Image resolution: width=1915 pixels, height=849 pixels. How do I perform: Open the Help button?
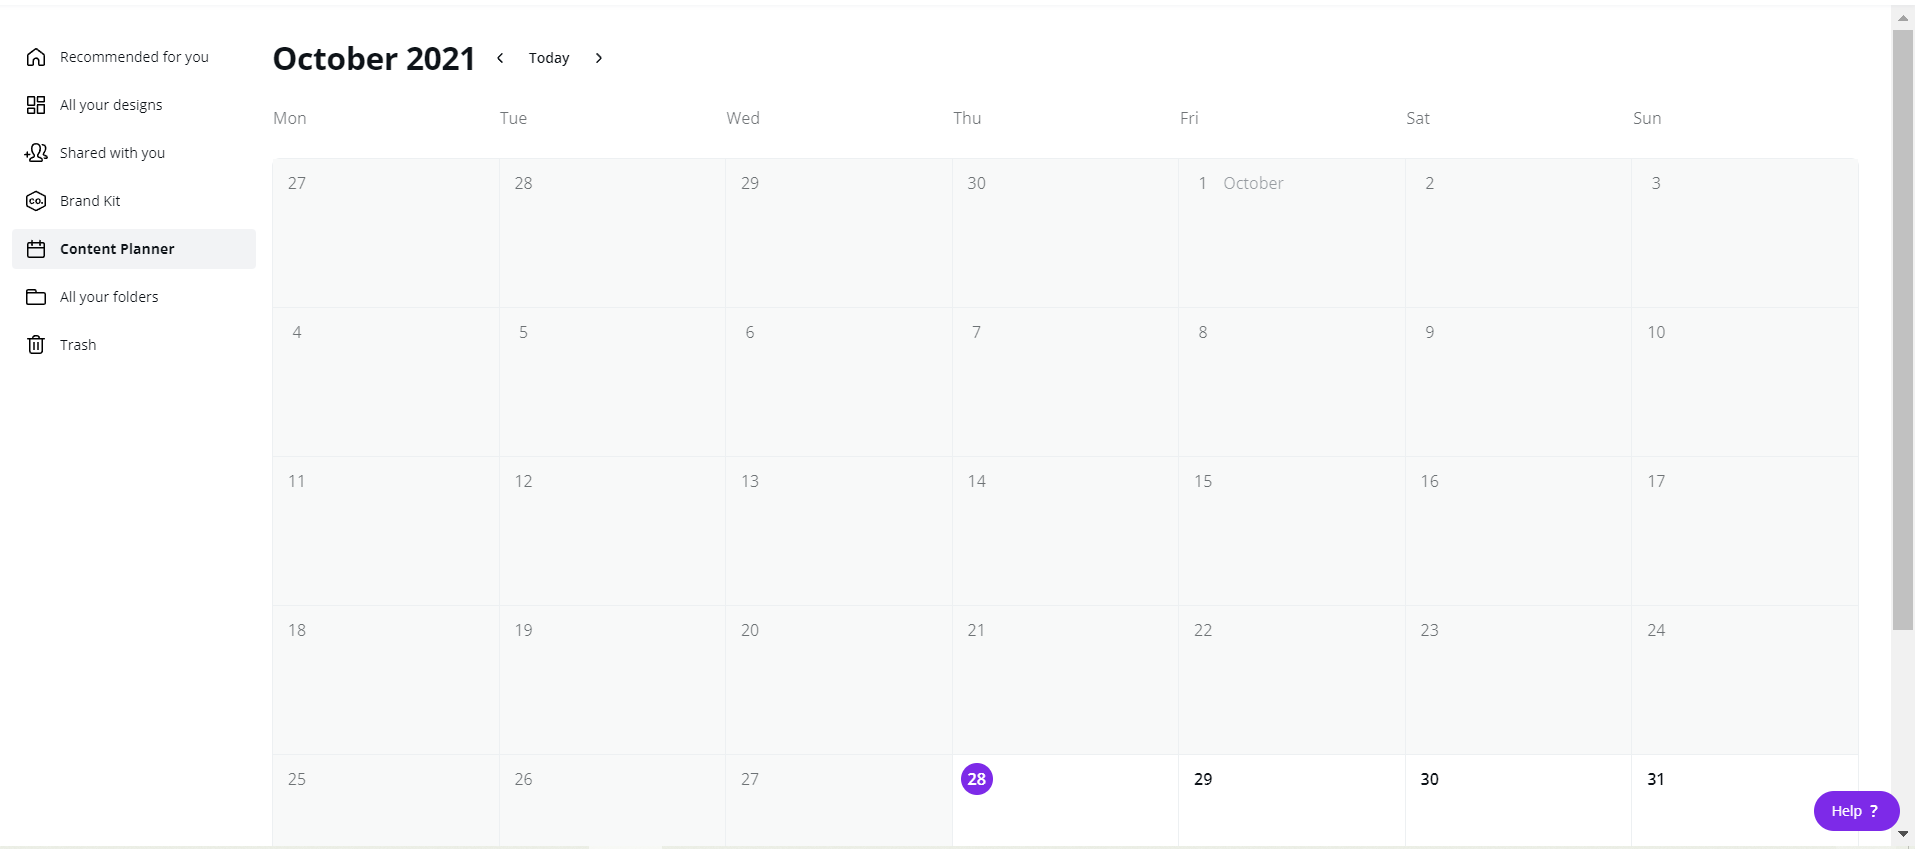[1856, 811]
